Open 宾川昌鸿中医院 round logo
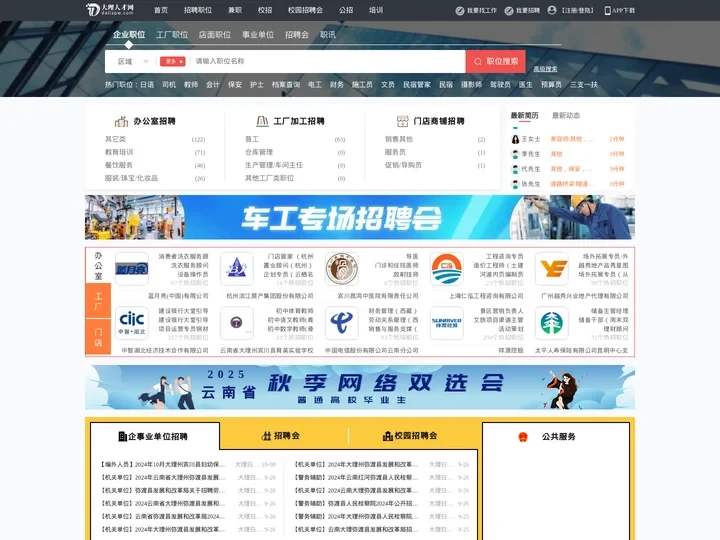The height and width of the screenshot is (540, 720). point(342,269)
